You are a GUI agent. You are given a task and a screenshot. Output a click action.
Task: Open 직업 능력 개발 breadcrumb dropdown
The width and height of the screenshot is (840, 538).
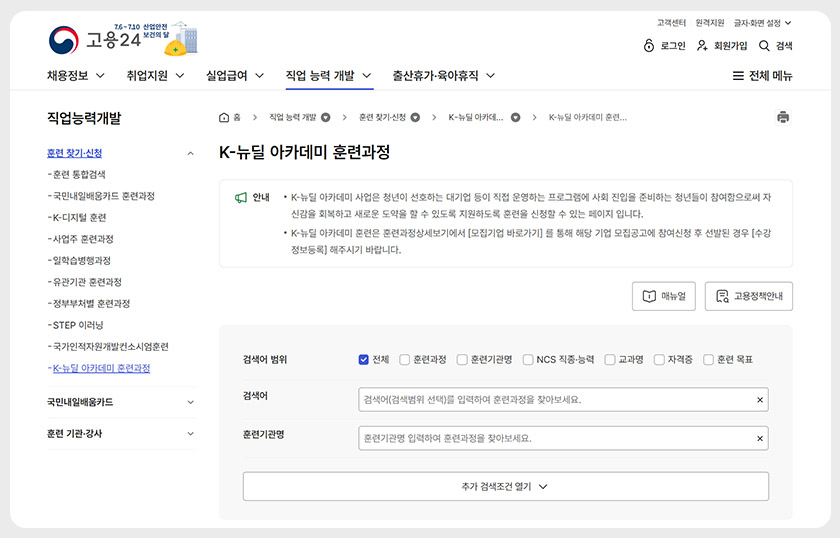(x=325, y=117)
